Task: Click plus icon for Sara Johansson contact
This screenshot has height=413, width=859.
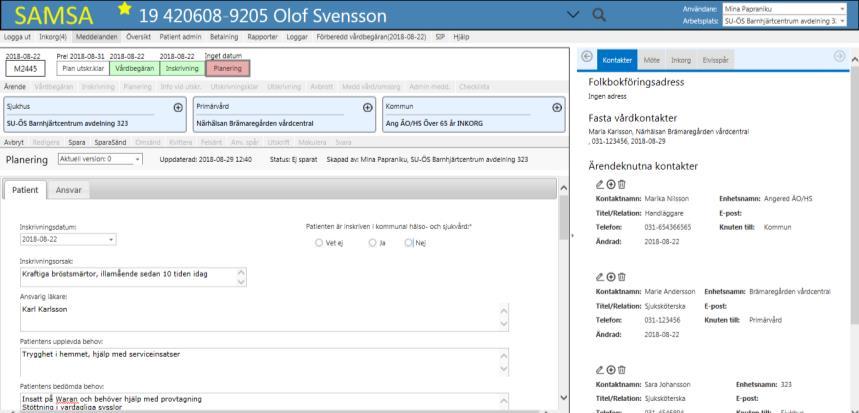Action: pos(611,370)
